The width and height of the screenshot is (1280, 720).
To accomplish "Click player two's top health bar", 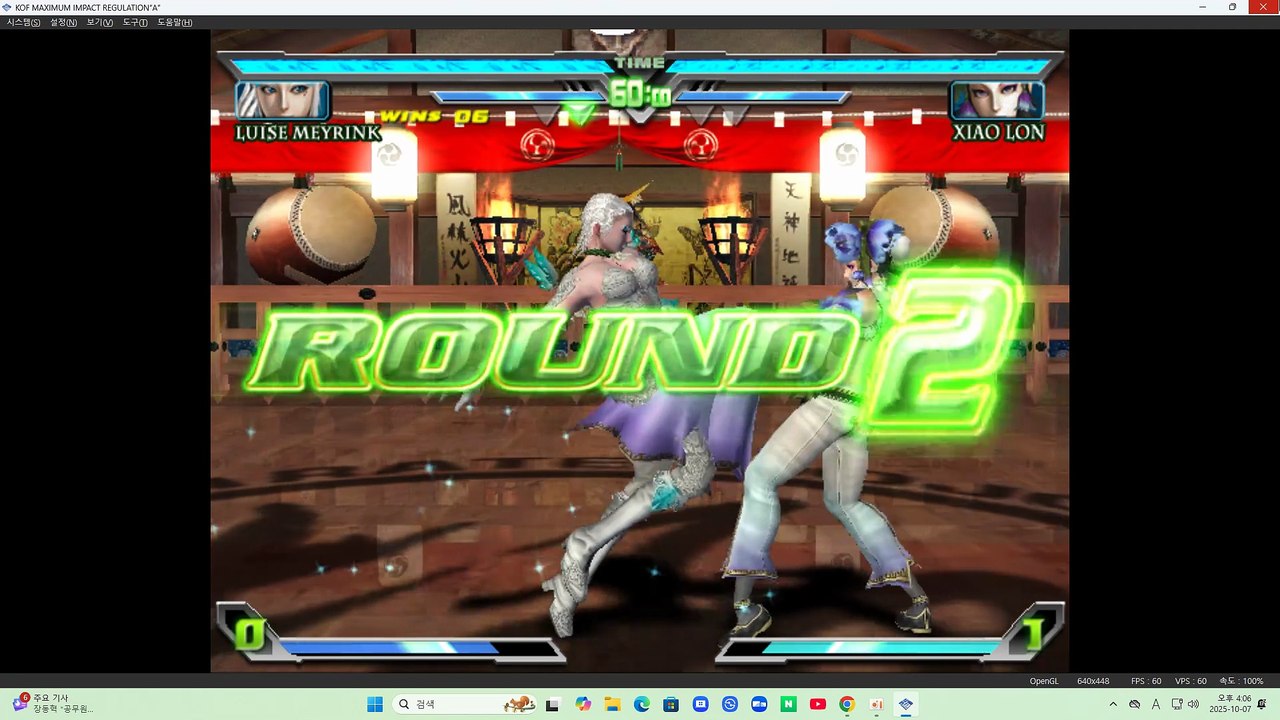I will (x=860, y=67).
